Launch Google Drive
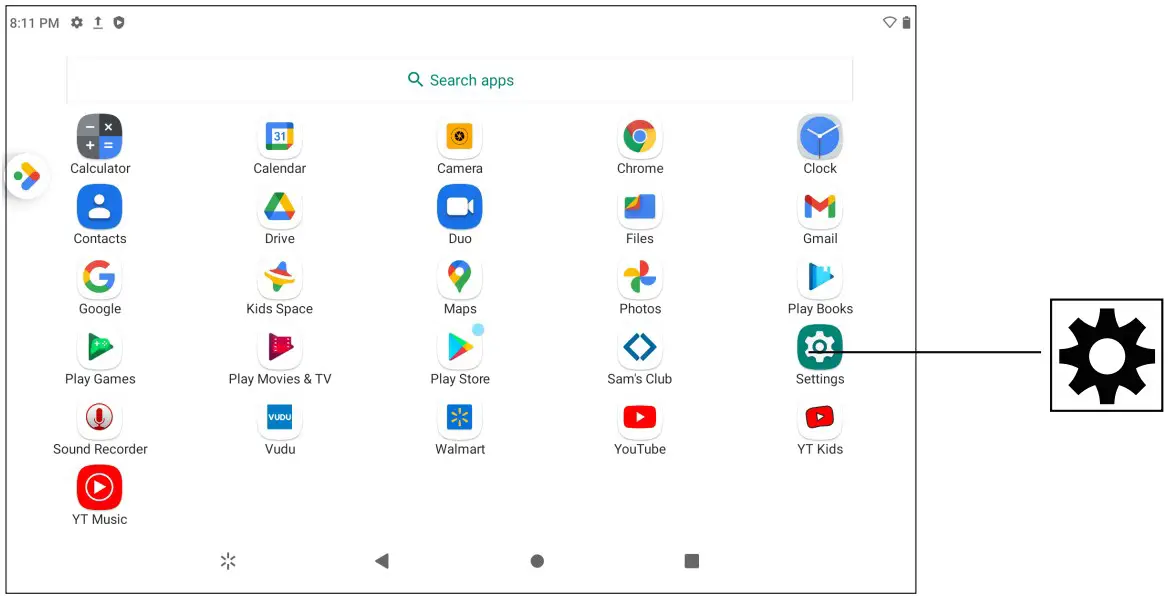The width and height of the screenshot is (1171, 596). (x=279, y=208)
